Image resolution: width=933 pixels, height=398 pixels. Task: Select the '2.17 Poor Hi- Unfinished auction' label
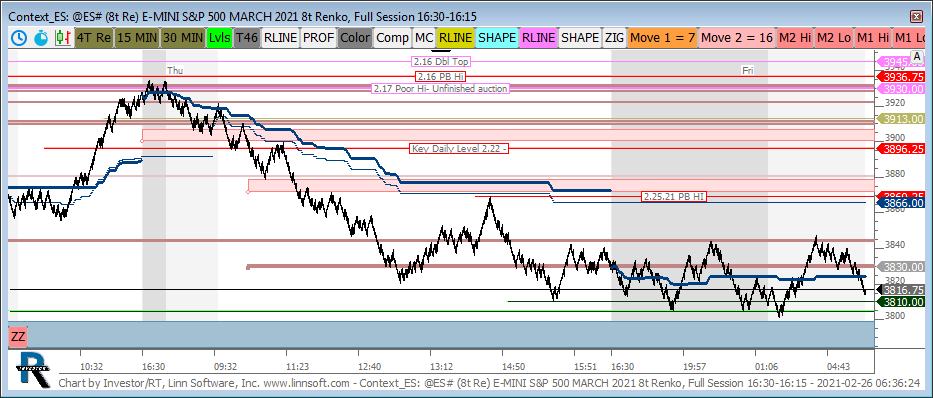tap(440, 89)
